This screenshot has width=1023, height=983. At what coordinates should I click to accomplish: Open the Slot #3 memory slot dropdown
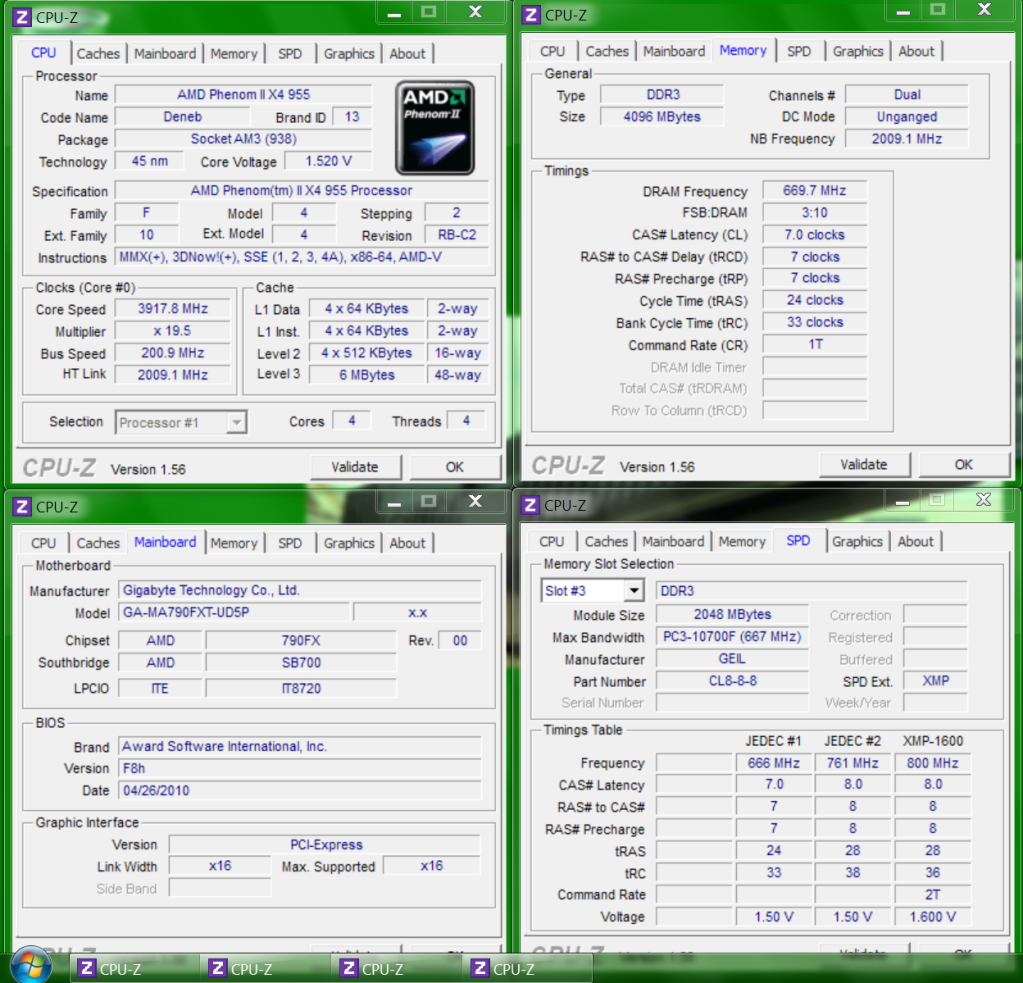click(591, 590)
